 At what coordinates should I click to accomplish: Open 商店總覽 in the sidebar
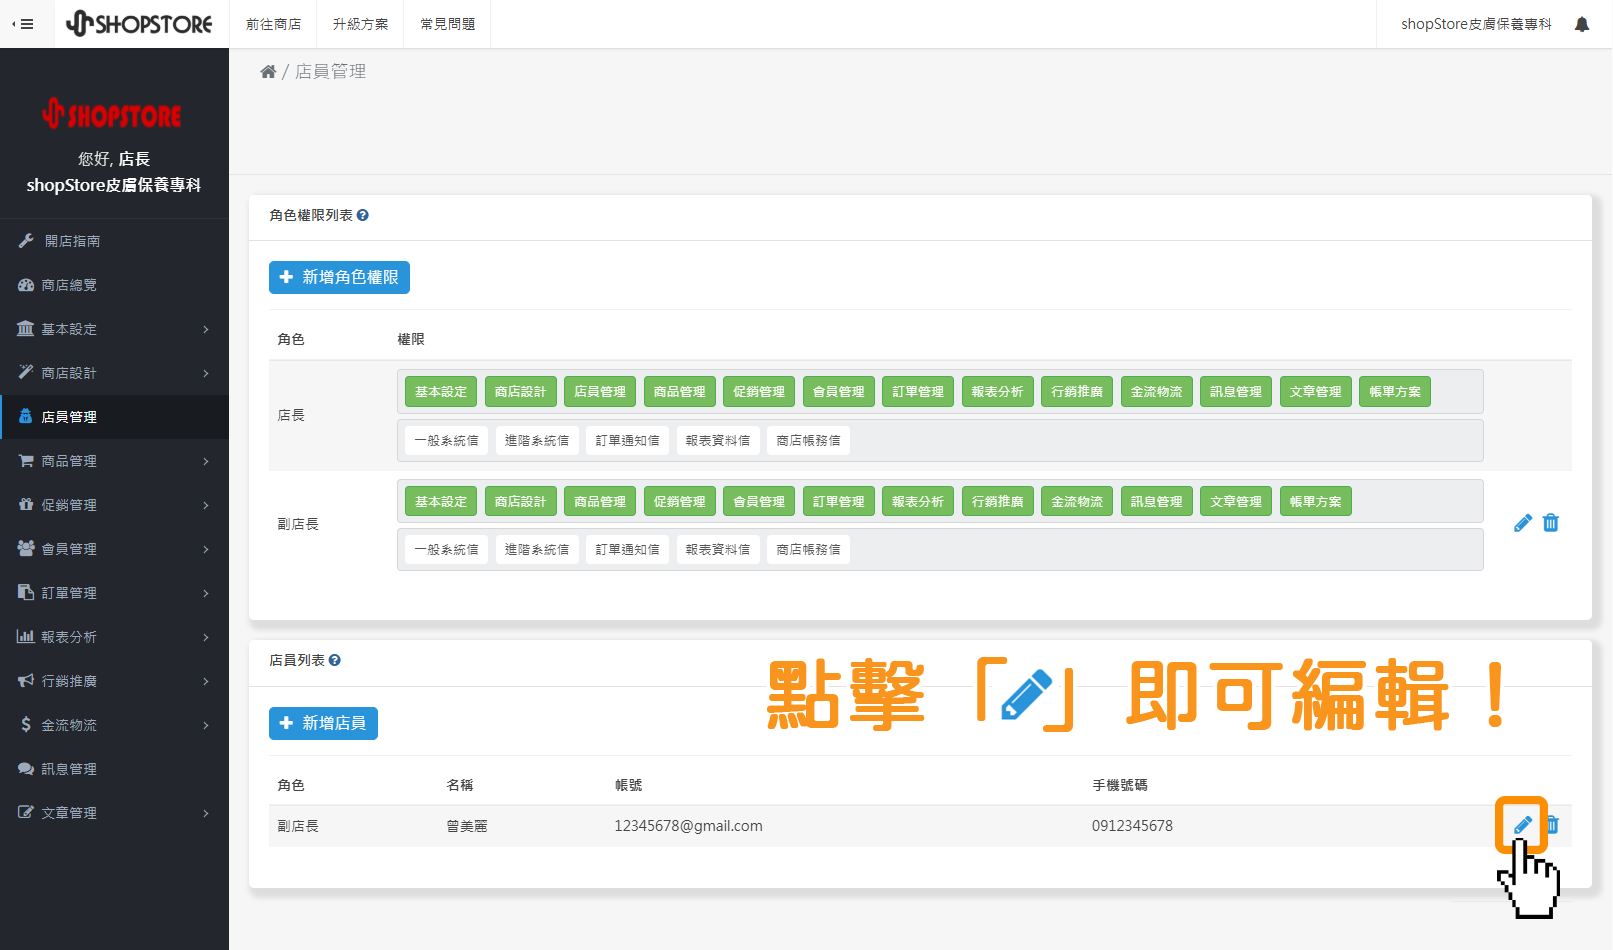(x=114, y=285)
